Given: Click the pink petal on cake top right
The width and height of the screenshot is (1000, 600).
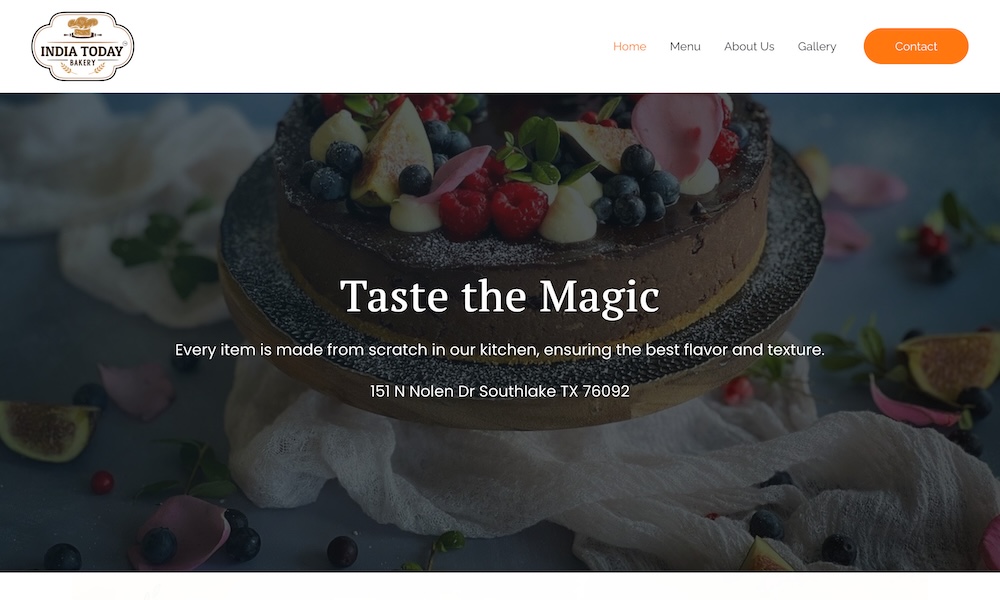Looking at the screenshot, I should (x=678, y=135).
